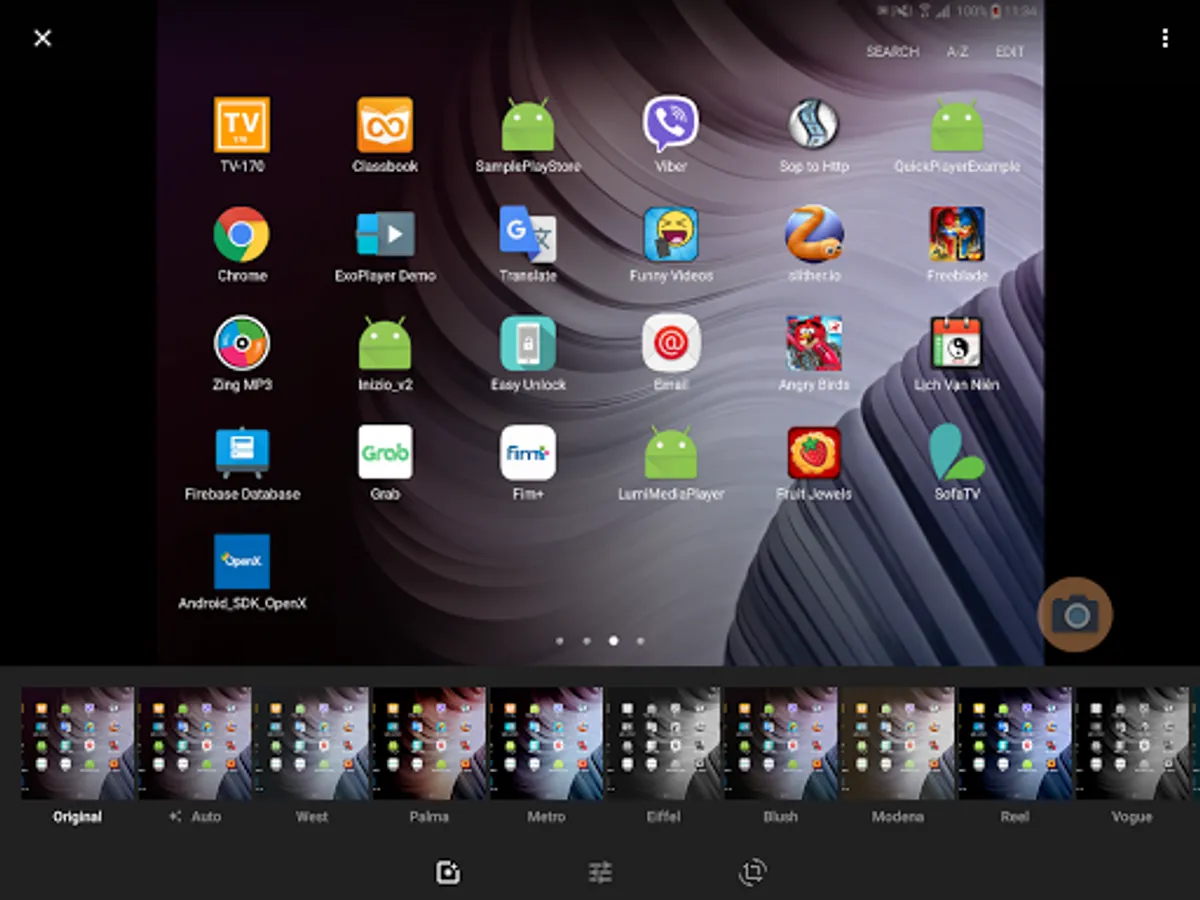Open the Sop to Http app

[813, 125]
